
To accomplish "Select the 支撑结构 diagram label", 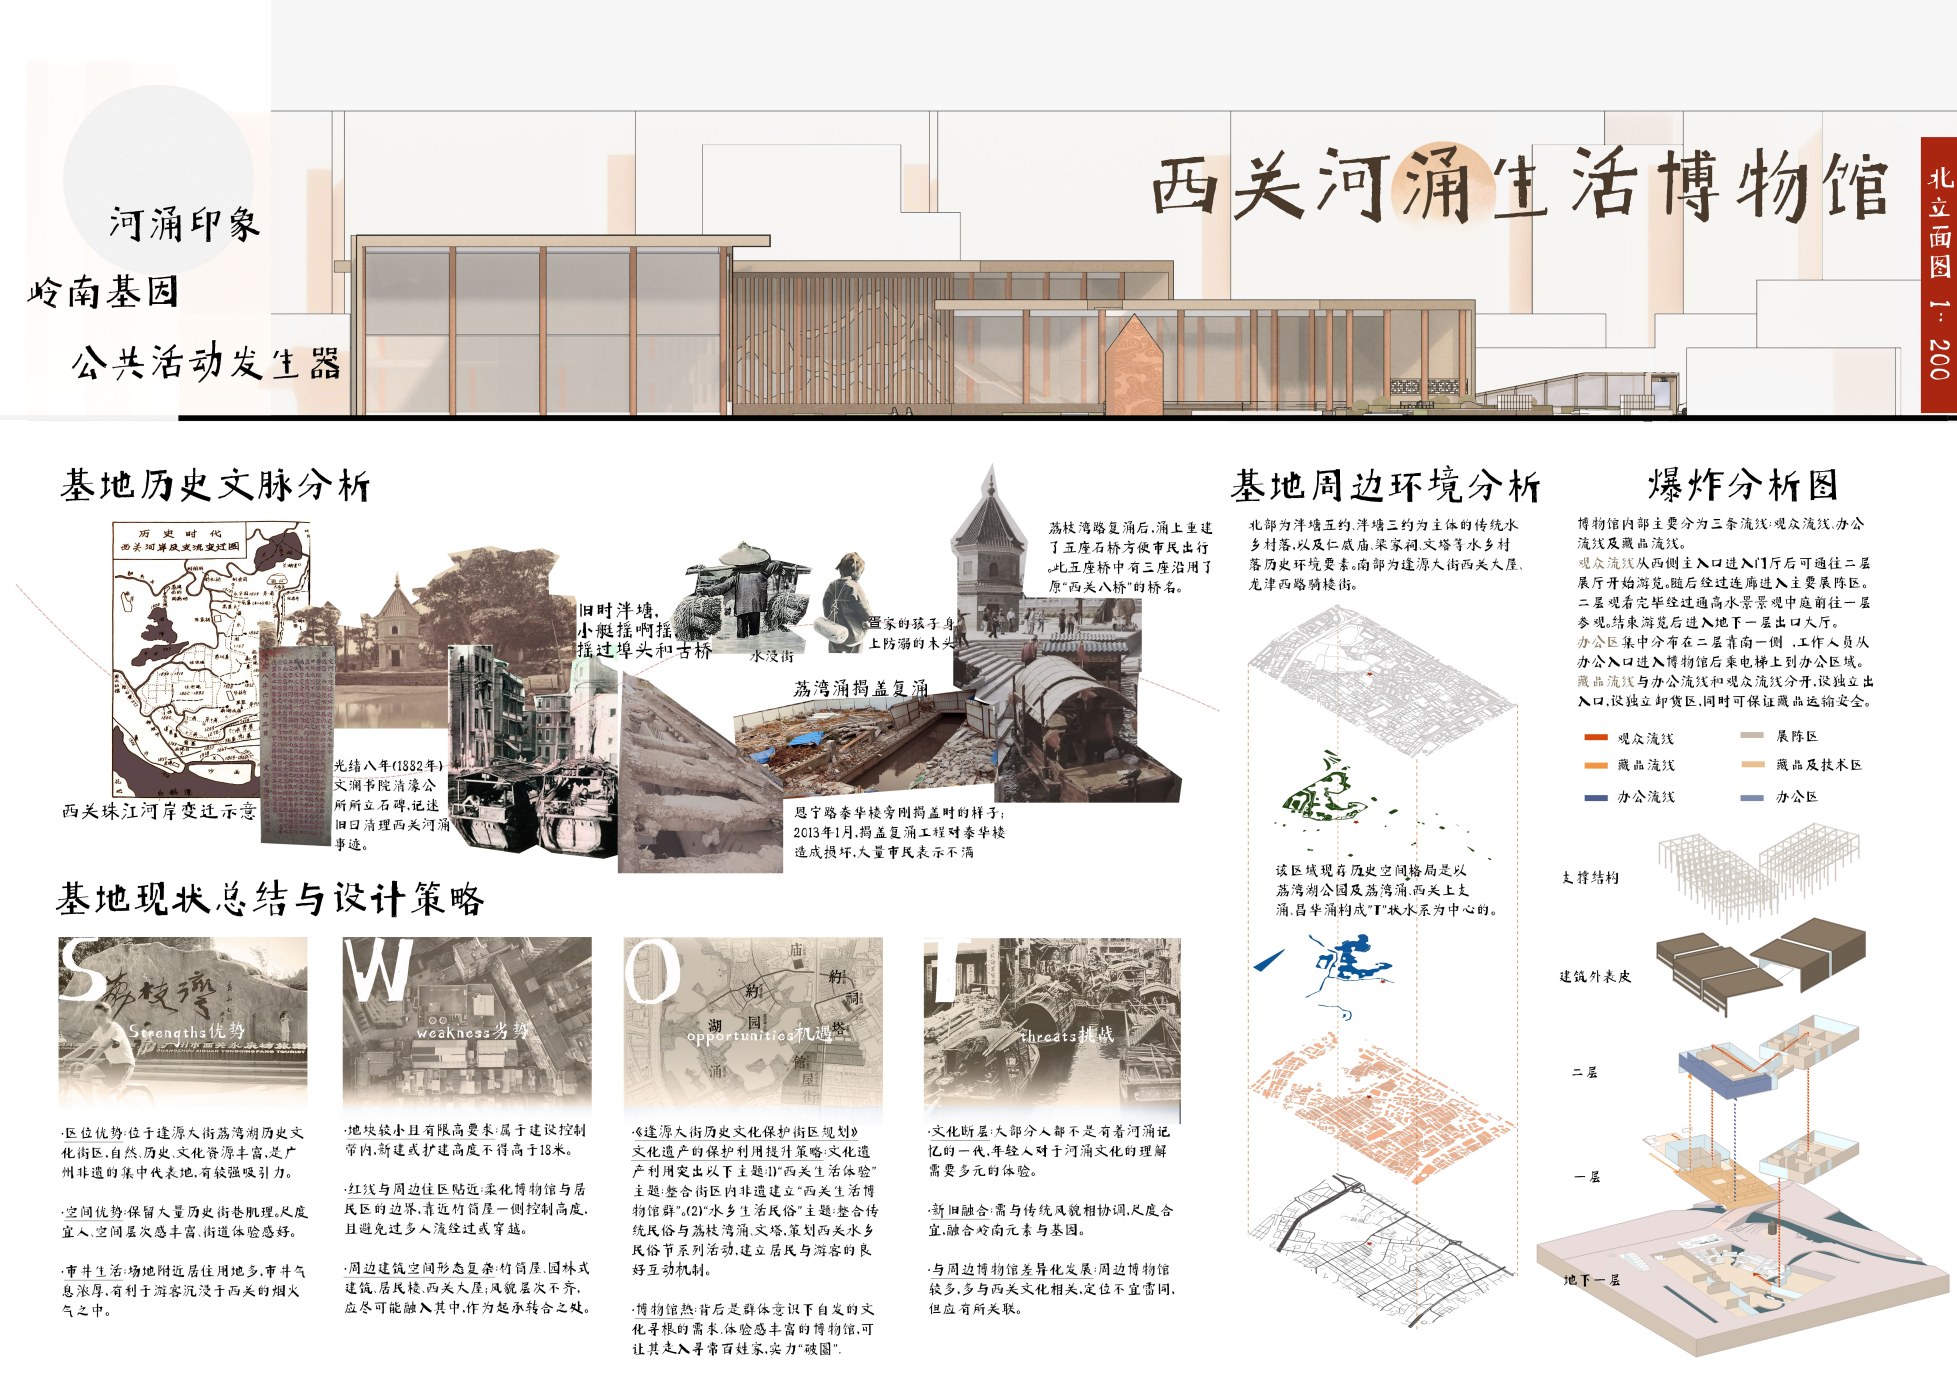I will (x=1590, y=877).
